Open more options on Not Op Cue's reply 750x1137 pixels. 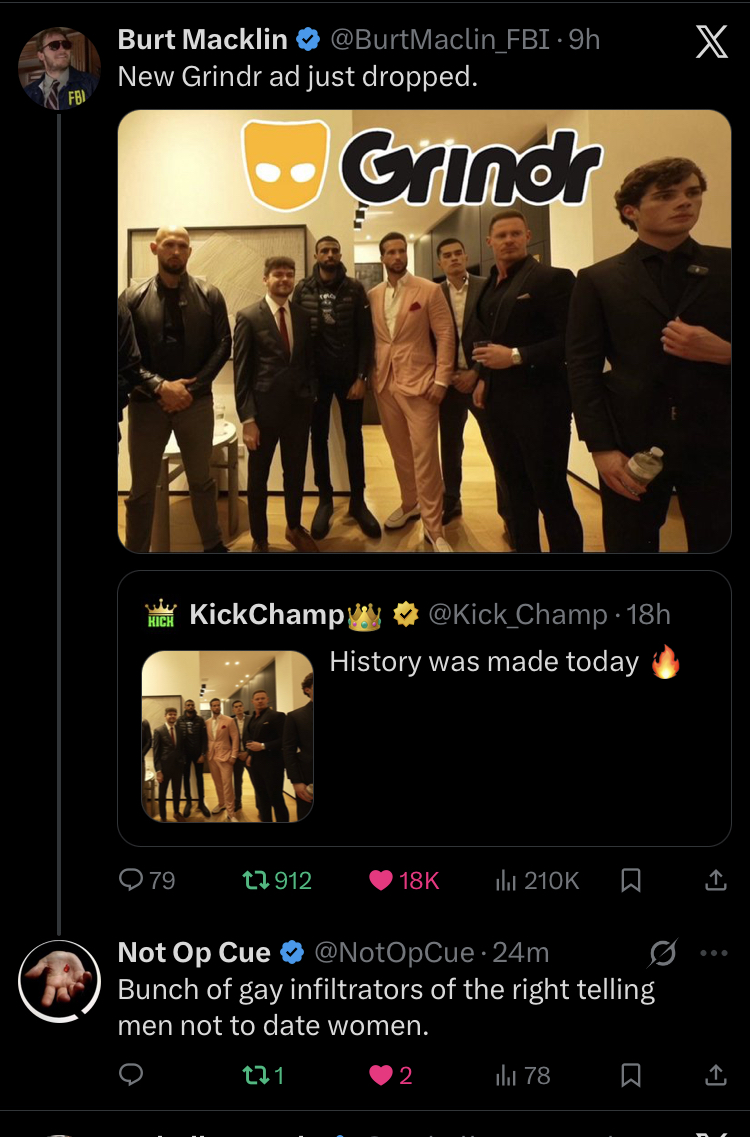[x=714, y=953]
